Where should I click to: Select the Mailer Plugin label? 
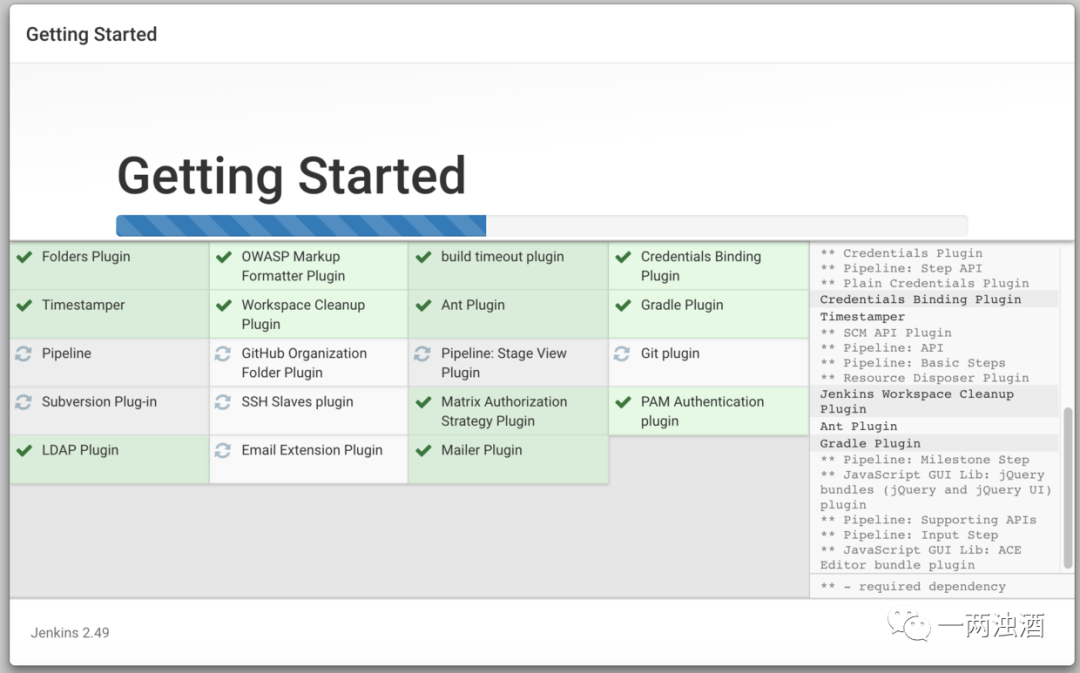(x=482, y=450)
